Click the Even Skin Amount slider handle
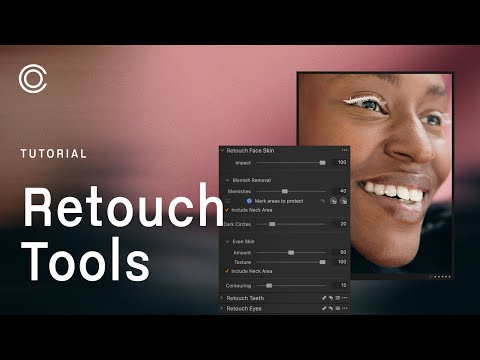 tap(291, 253)
